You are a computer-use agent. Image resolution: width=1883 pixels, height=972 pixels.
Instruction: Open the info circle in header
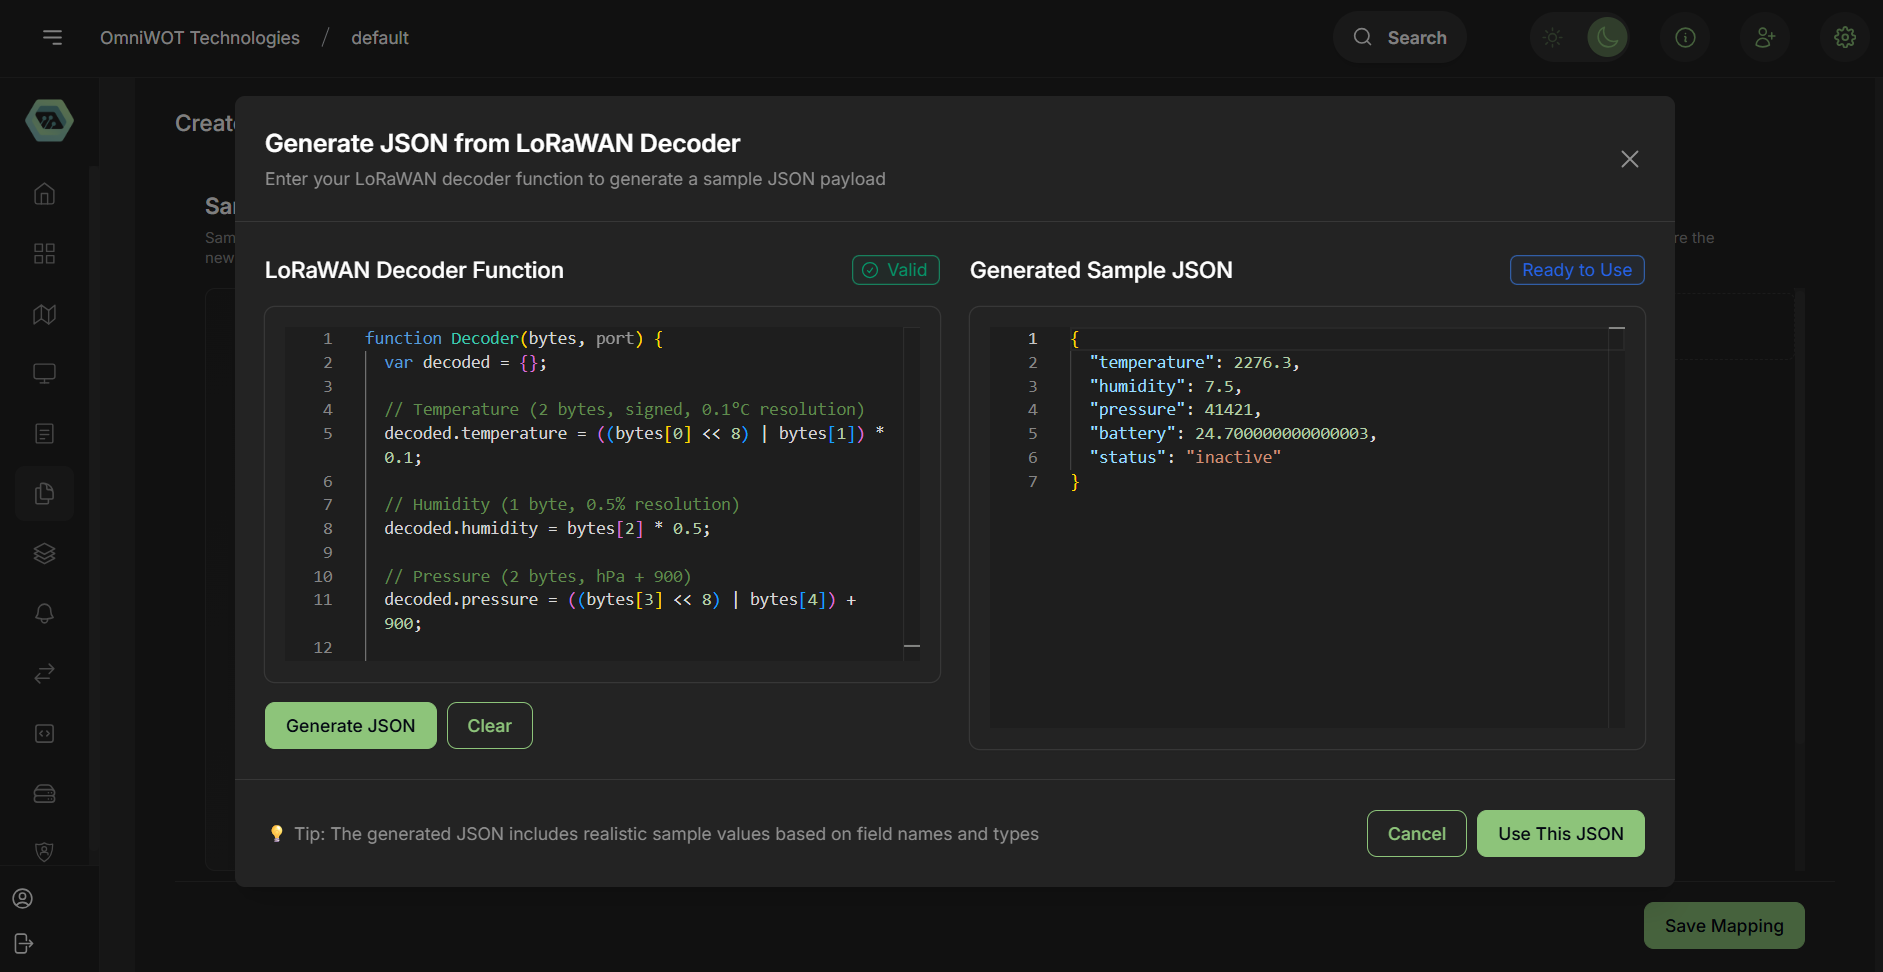(x=1685, y=37)
